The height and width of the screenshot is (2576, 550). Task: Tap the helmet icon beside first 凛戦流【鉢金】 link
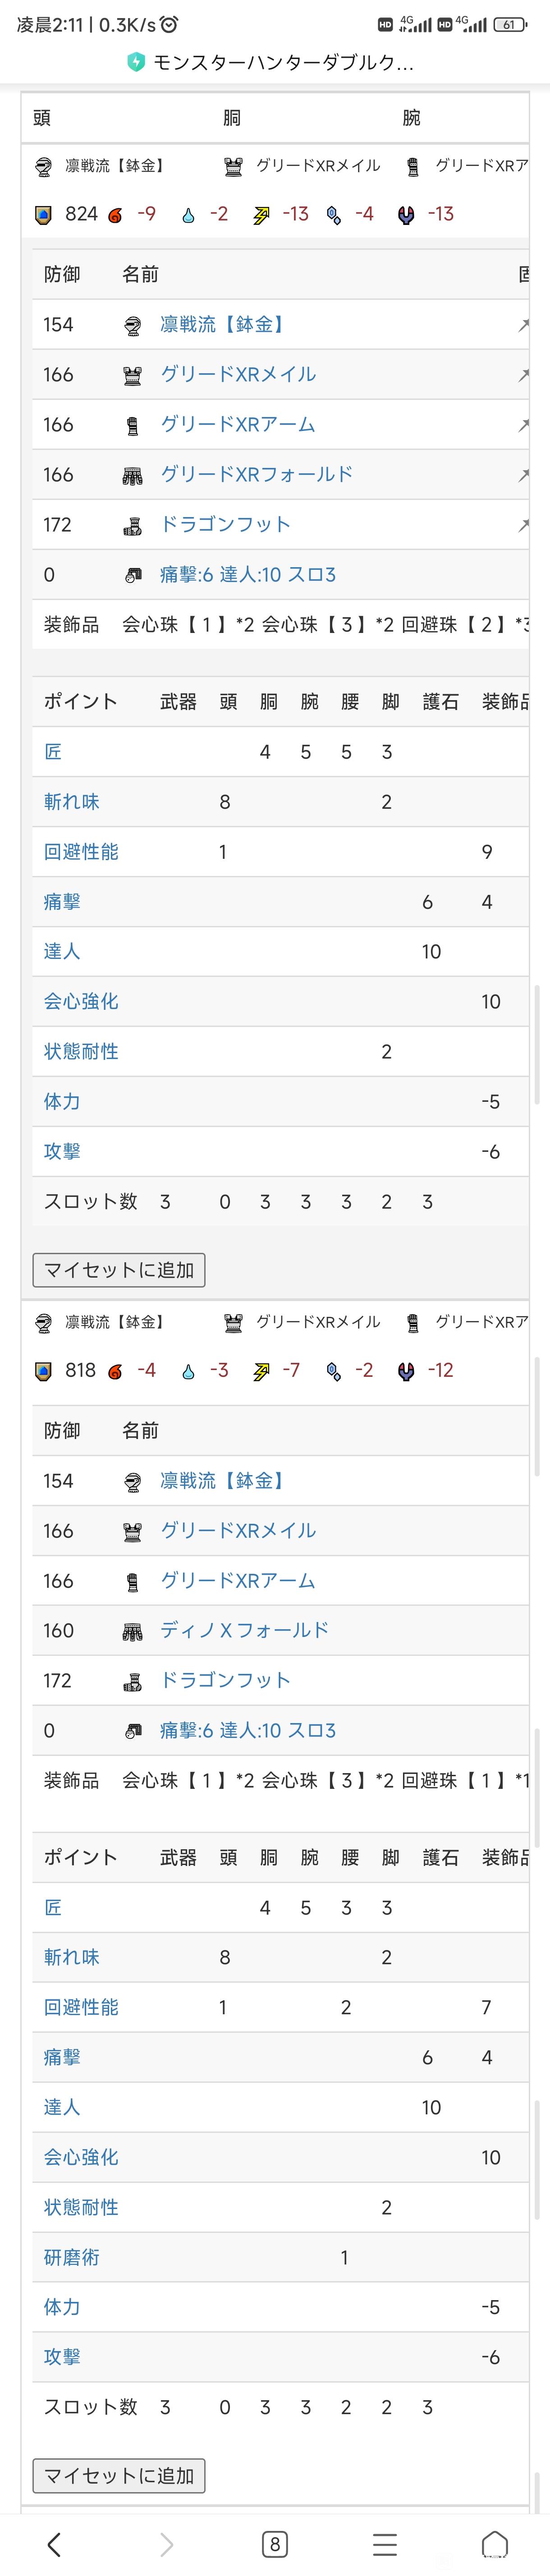pyautogui.click(x=132, y=325)
